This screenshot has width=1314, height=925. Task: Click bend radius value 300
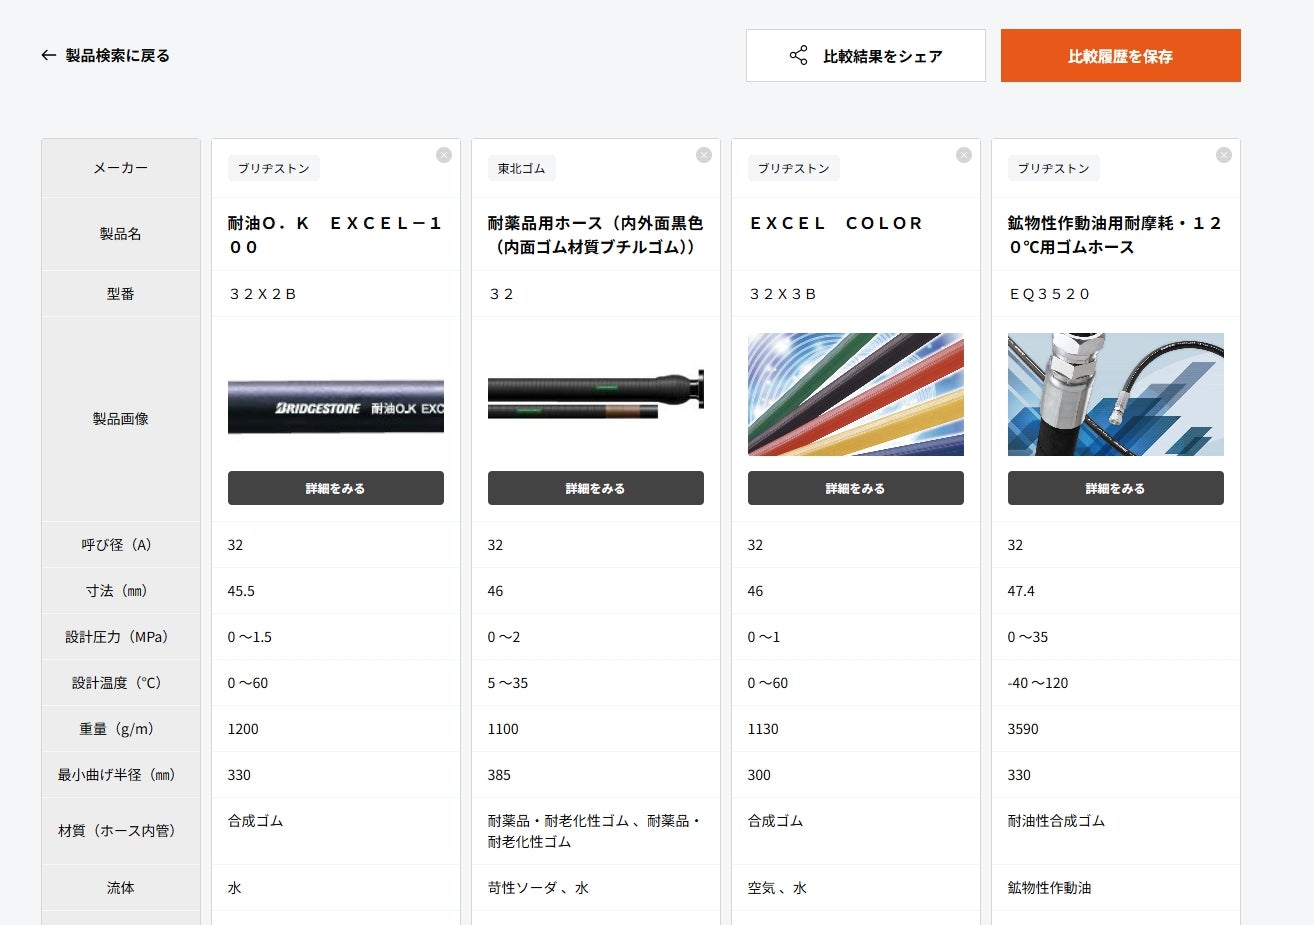[x=759, y=775]
